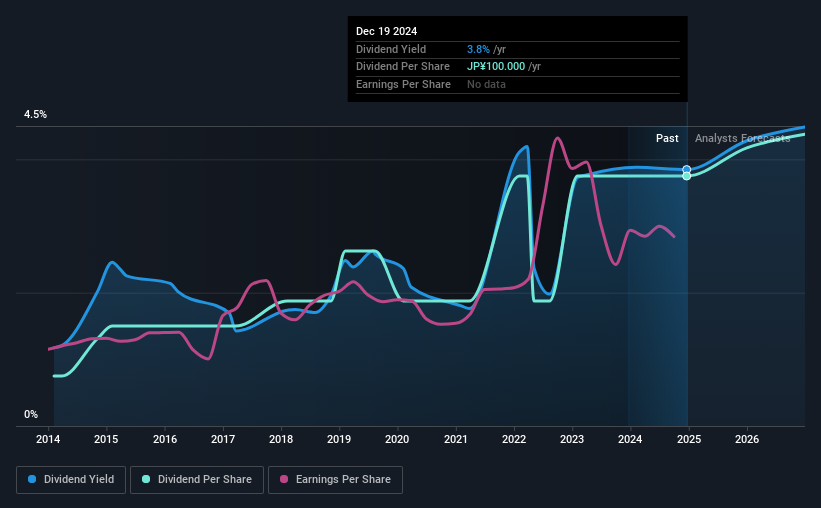The height and width of the screenshot is (508, 821).
Task: Select the 2021 x-axis label
Action: tap(456, 439)
